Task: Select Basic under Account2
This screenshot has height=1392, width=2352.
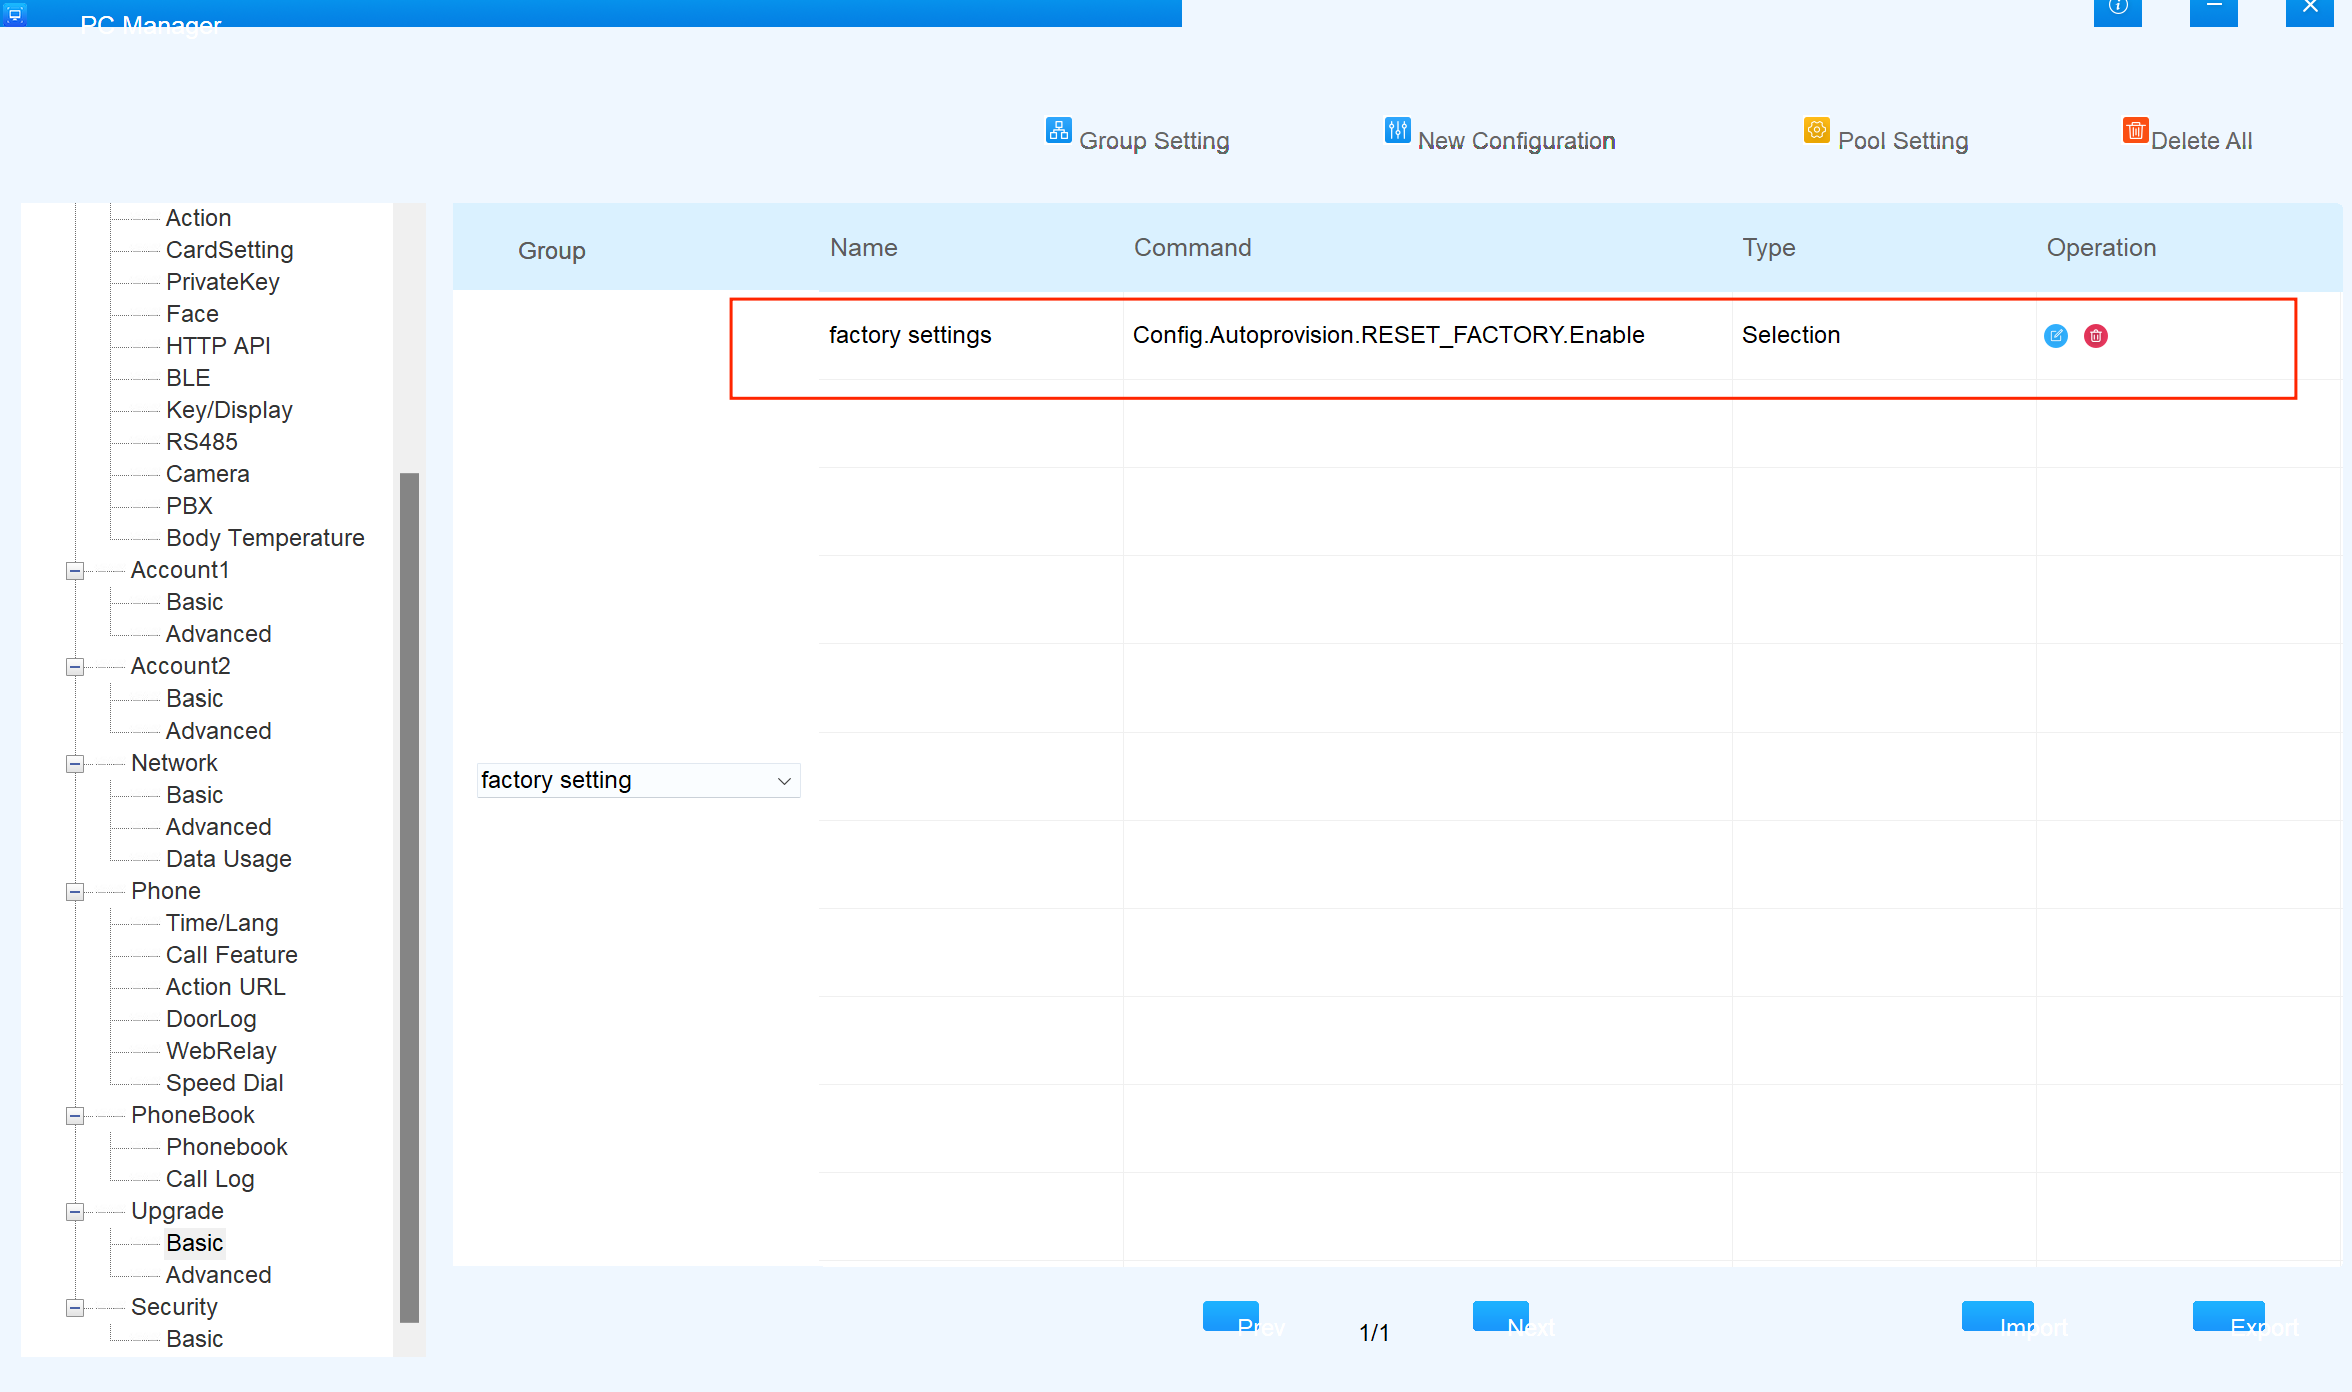Action: tap(194, 698)
